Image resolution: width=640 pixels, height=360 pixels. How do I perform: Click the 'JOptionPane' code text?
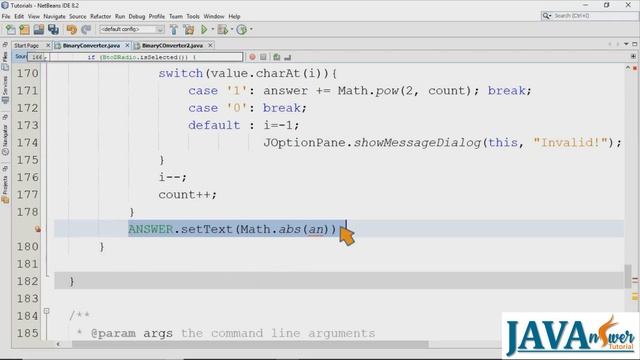point(304,142)
